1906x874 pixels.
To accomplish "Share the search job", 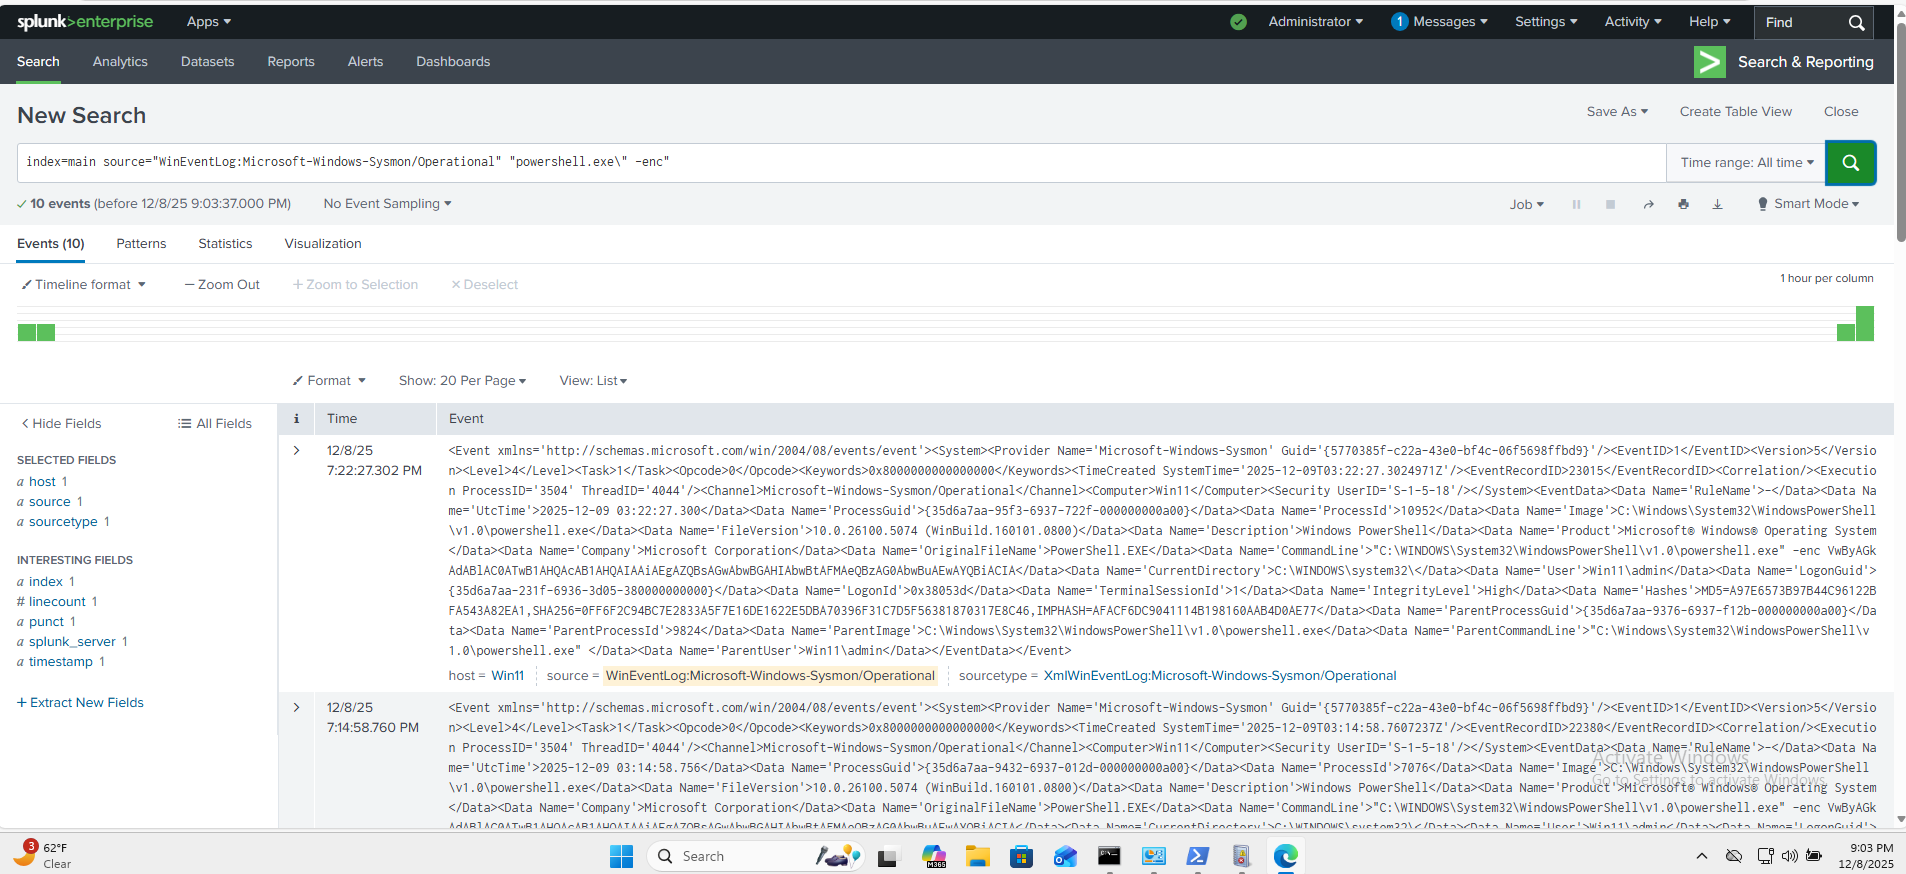I will [x=1648, y=204].
